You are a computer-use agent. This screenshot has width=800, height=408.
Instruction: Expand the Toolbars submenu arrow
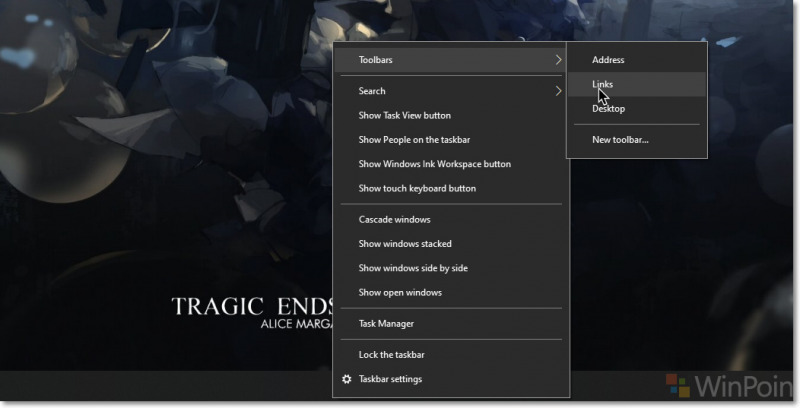click(558, 60)
